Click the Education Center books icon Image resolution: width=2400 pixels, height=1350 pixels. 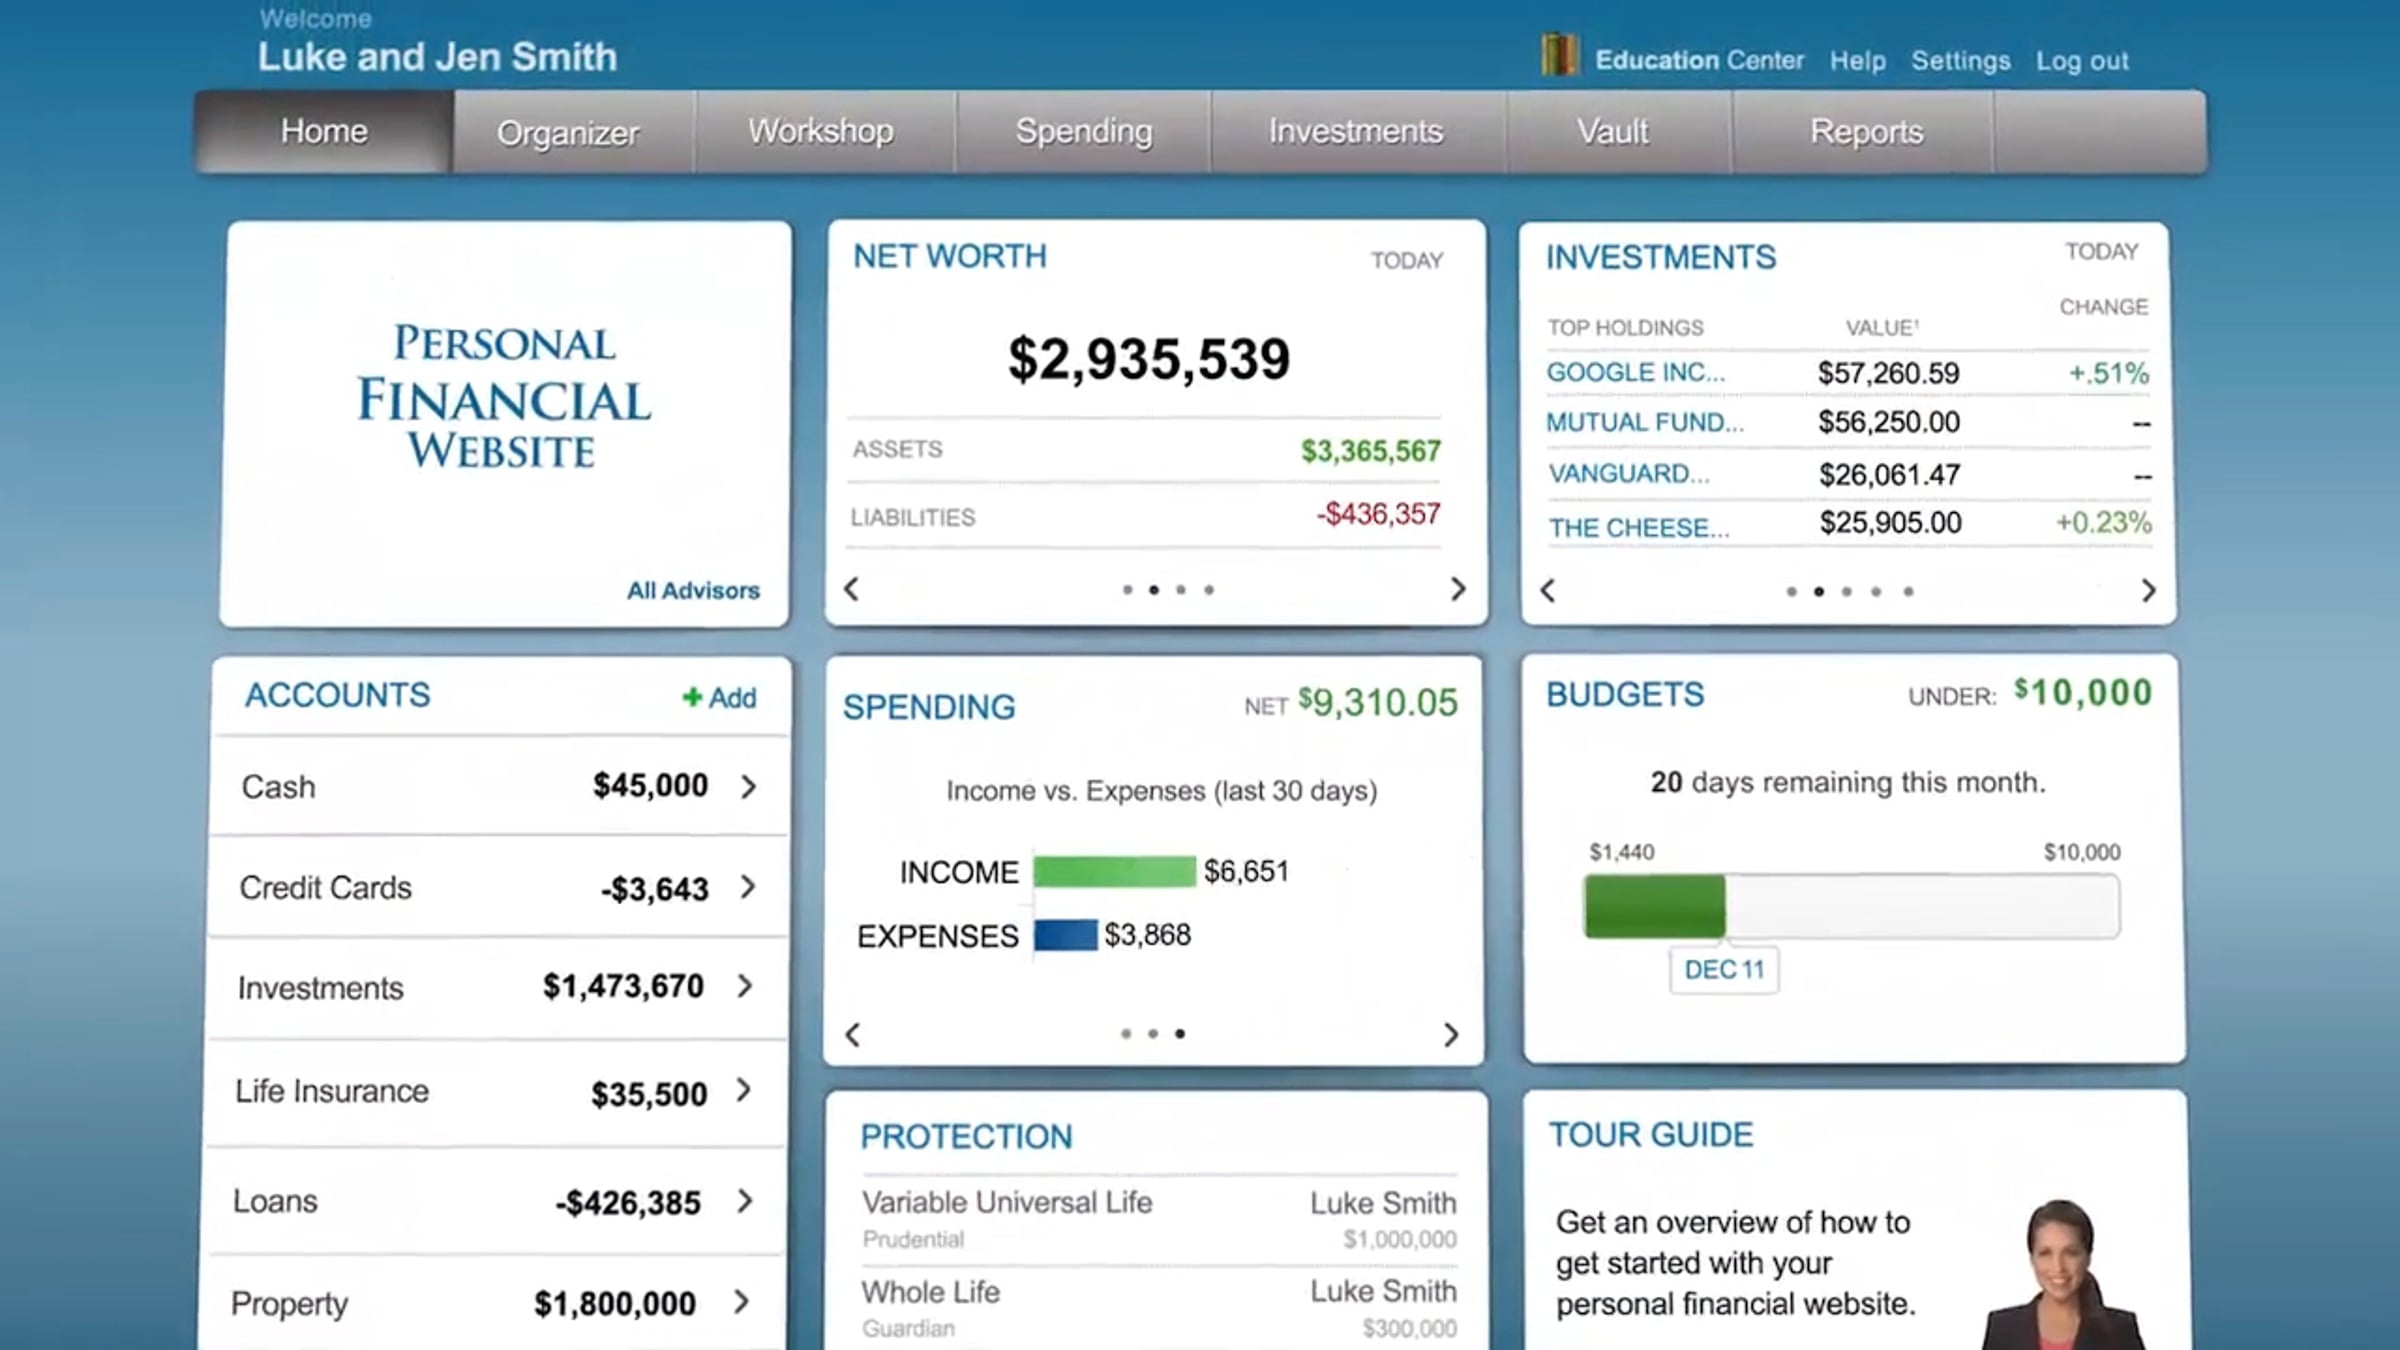tap(1558, 55)
